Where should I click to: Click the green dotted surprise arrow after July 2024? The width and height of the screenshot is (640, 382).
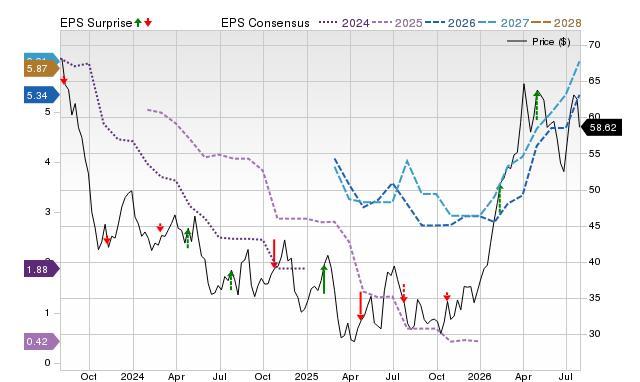click(x=231, y=280)
